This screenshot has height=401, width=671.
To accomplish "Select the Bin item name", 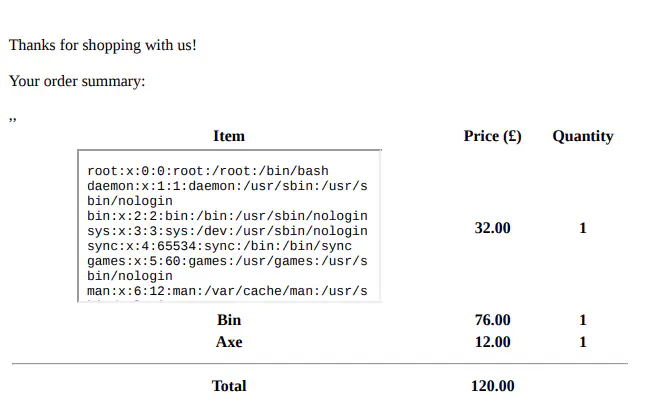I will pyautogui.click(x=229, y=321).
